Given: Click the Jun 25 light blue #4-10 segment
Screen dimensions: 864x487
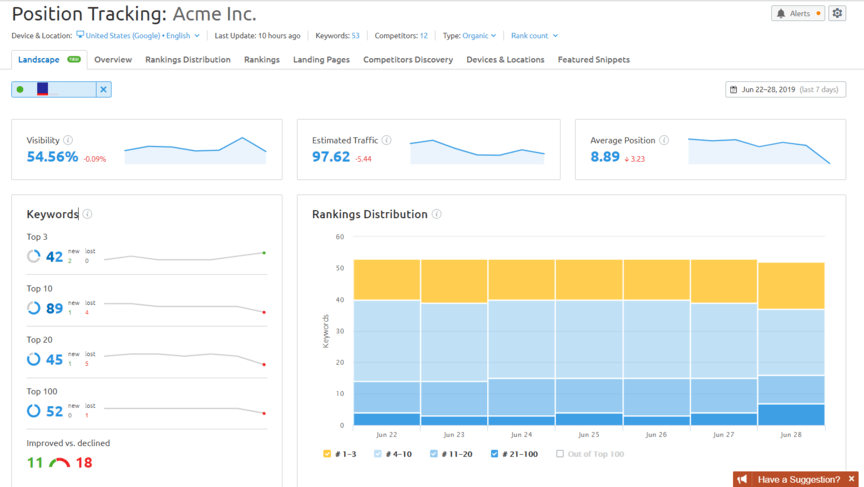Looking at the screenshot, I should coord(588,339).
